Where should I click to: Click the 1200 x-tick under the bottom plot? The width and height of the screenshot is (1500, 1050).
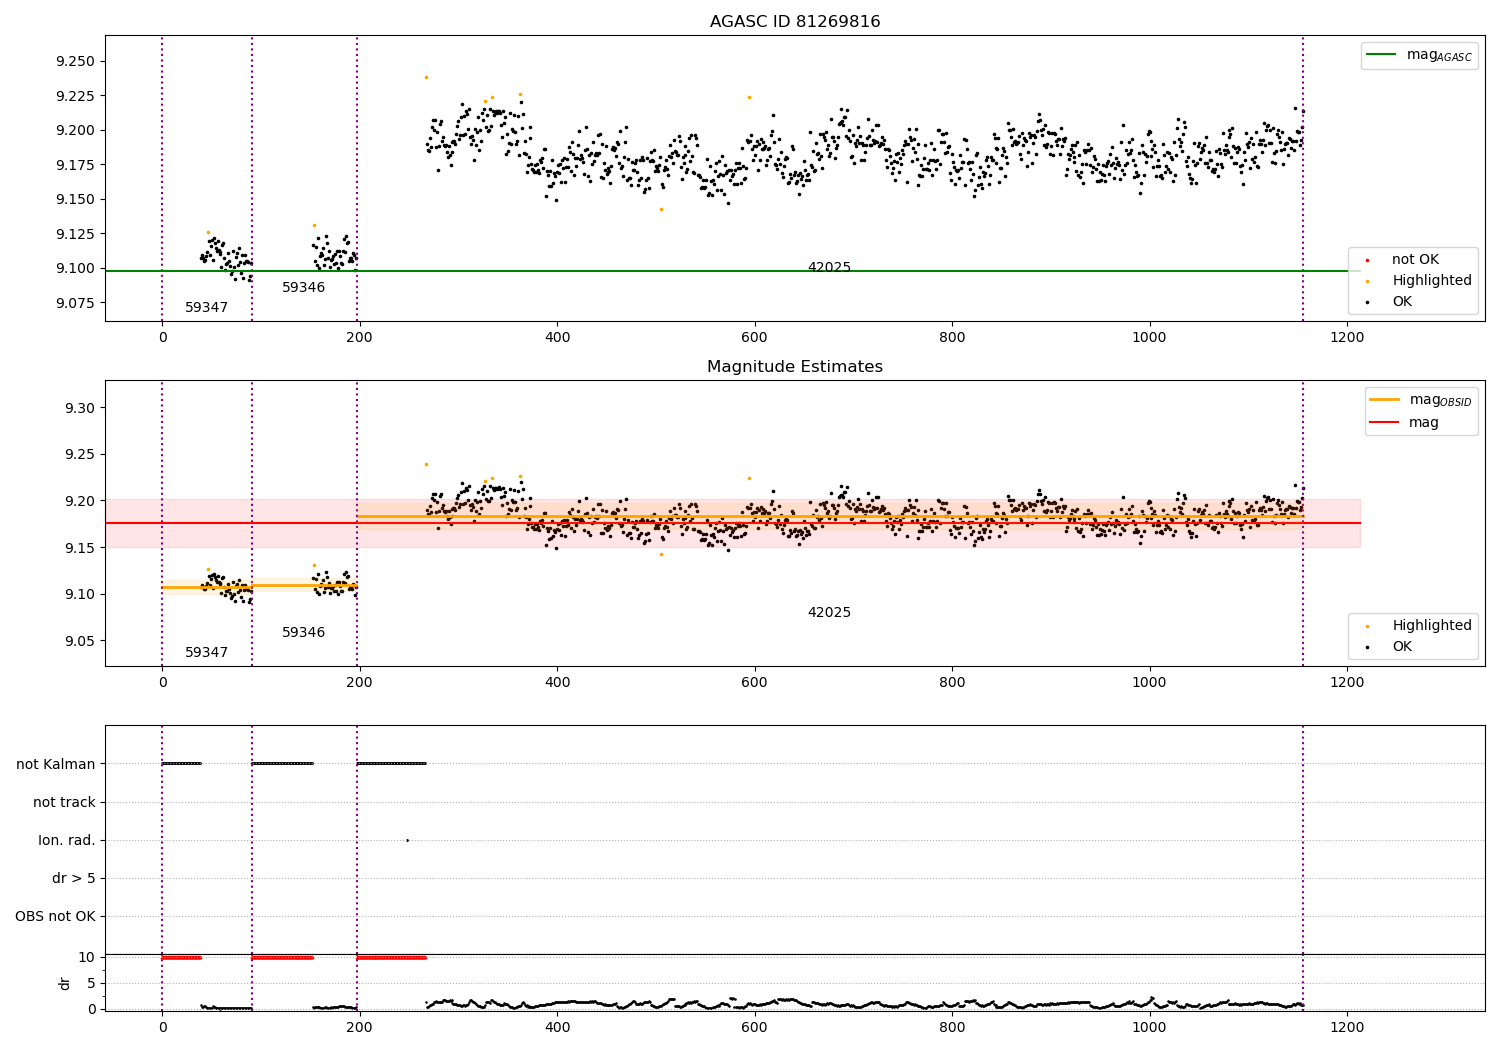pyautogui.click(x=1347, y=1027)
